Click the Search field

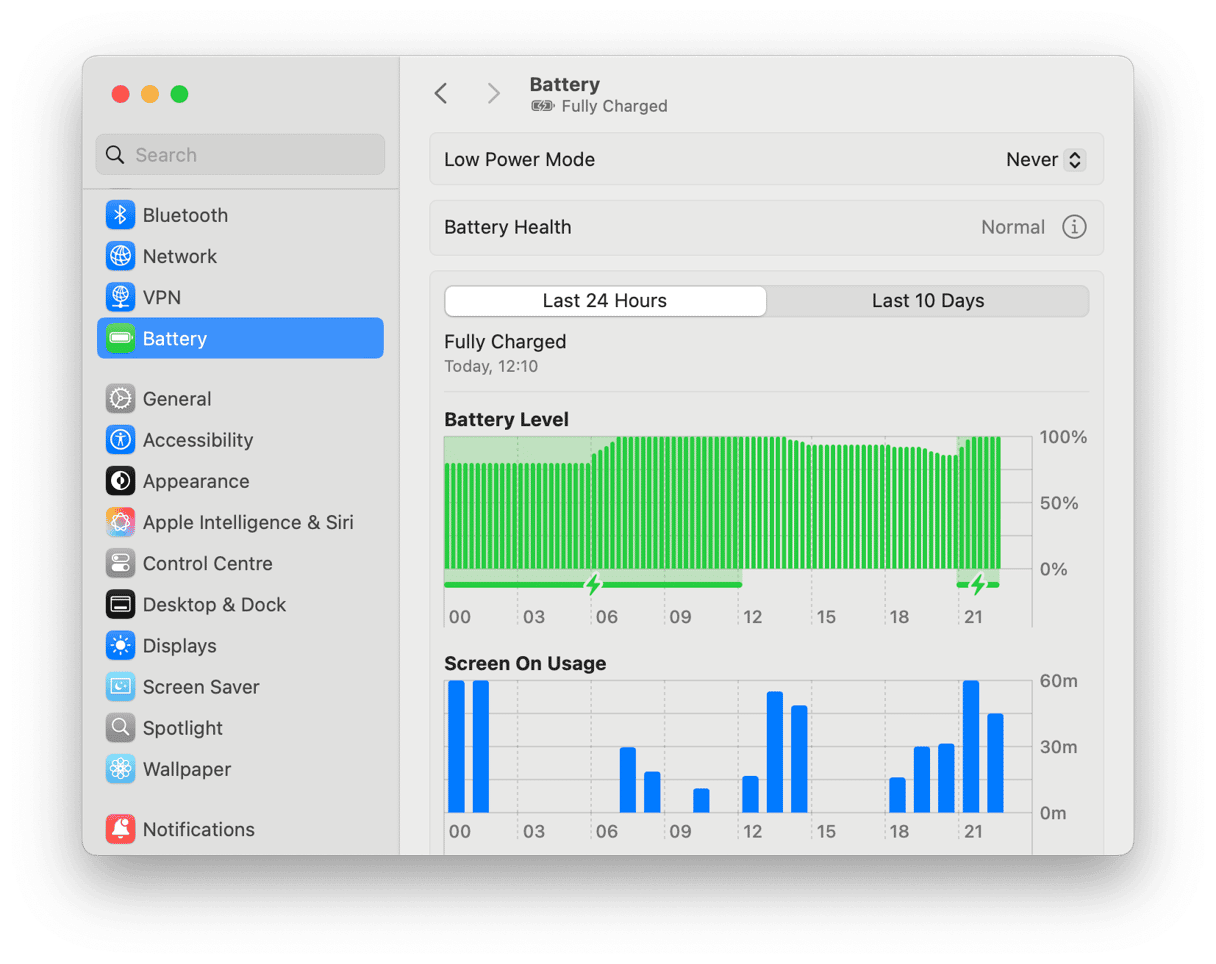coord(240,155)
